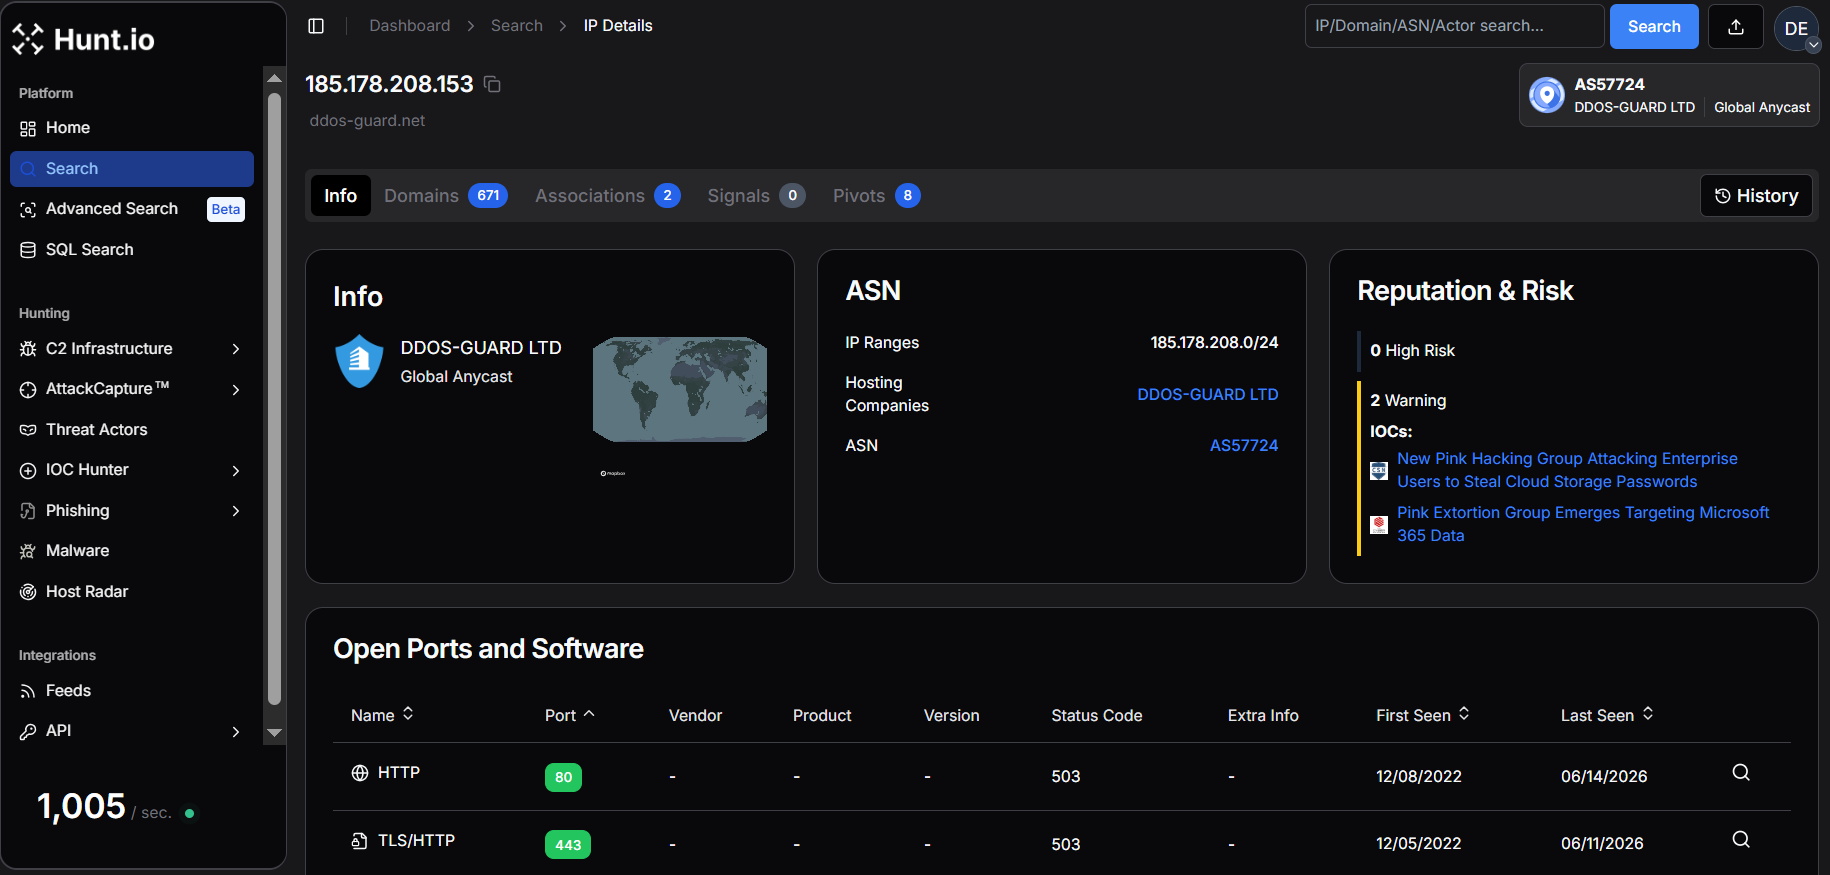The height and width of the screenshot is (875, 1830).
Task: Sort table by Port column
Action: tap(570, 715)
